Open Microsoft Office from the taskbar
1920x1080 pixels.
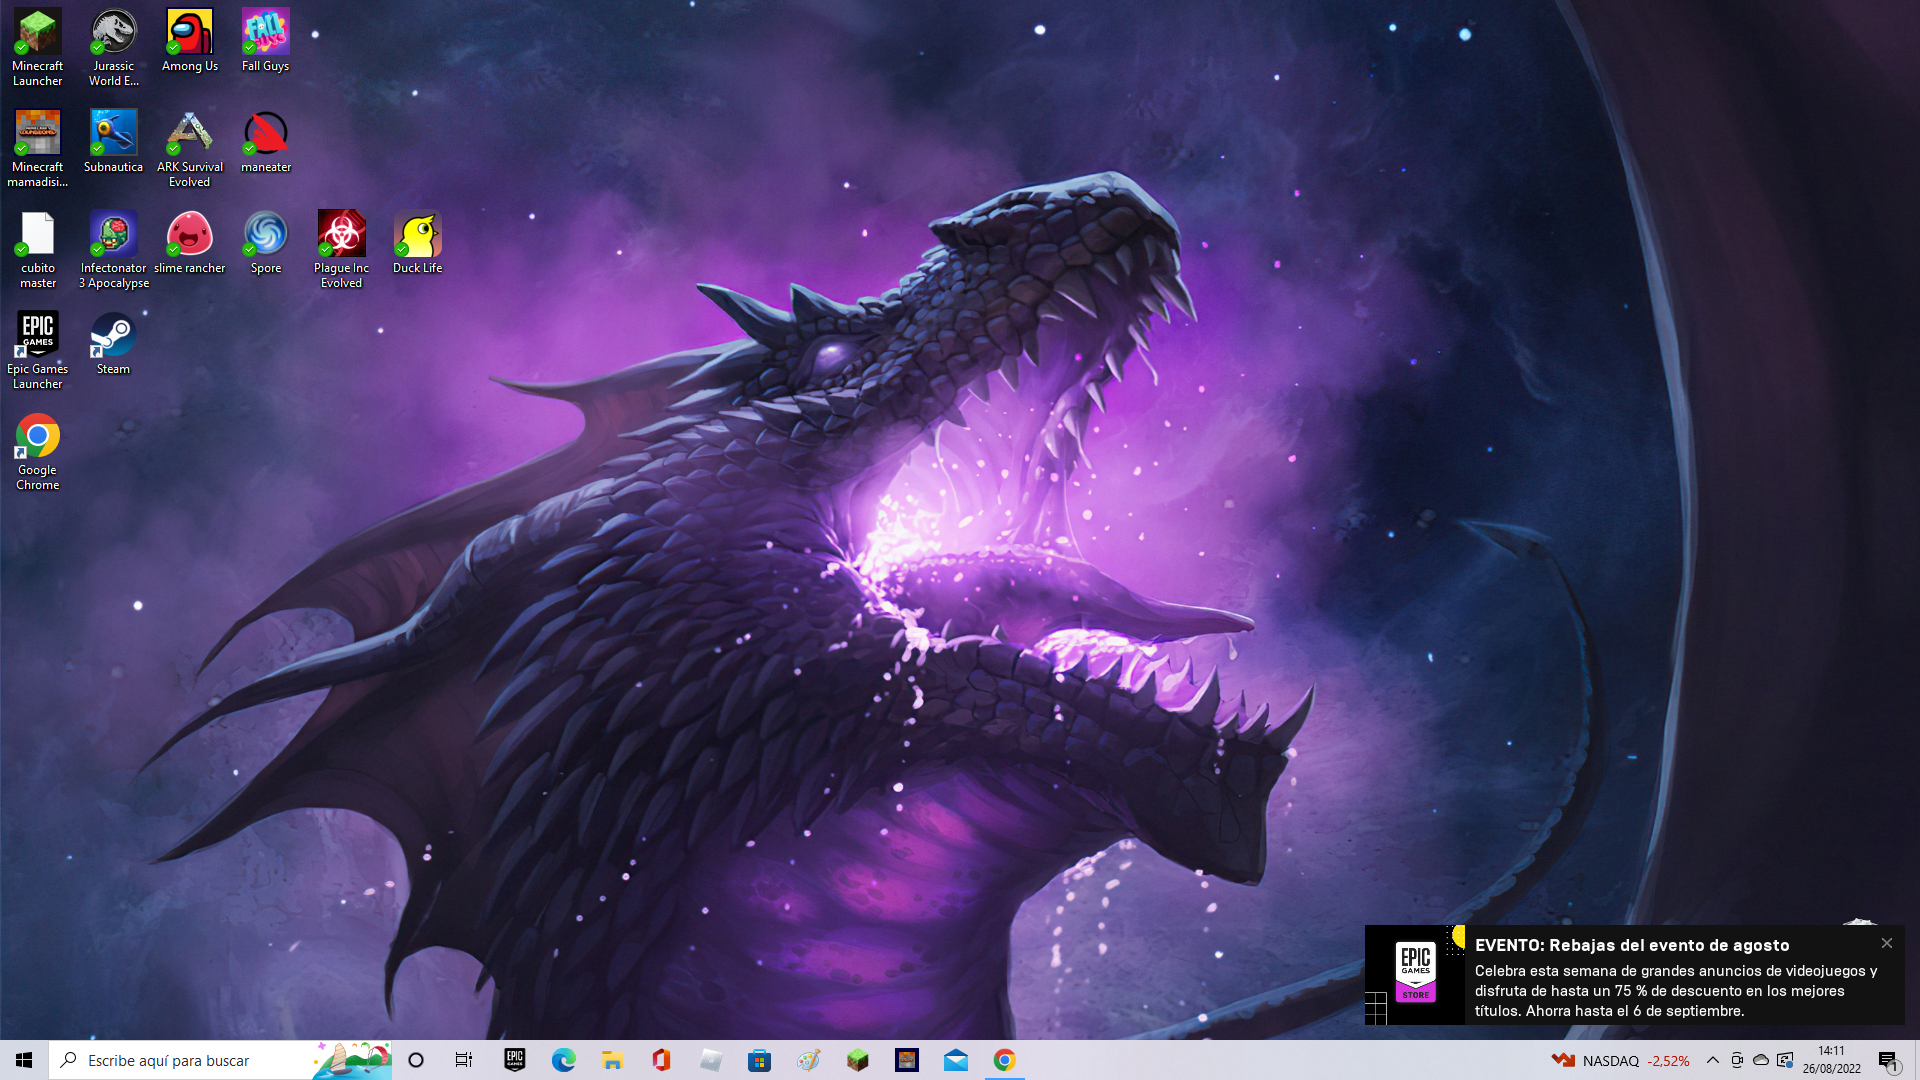point(661,1060)
